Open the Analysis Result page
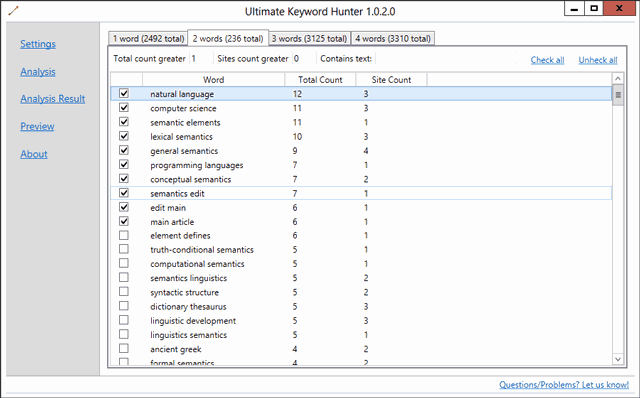This screenshot has width=640, height=398. (53, 99)
